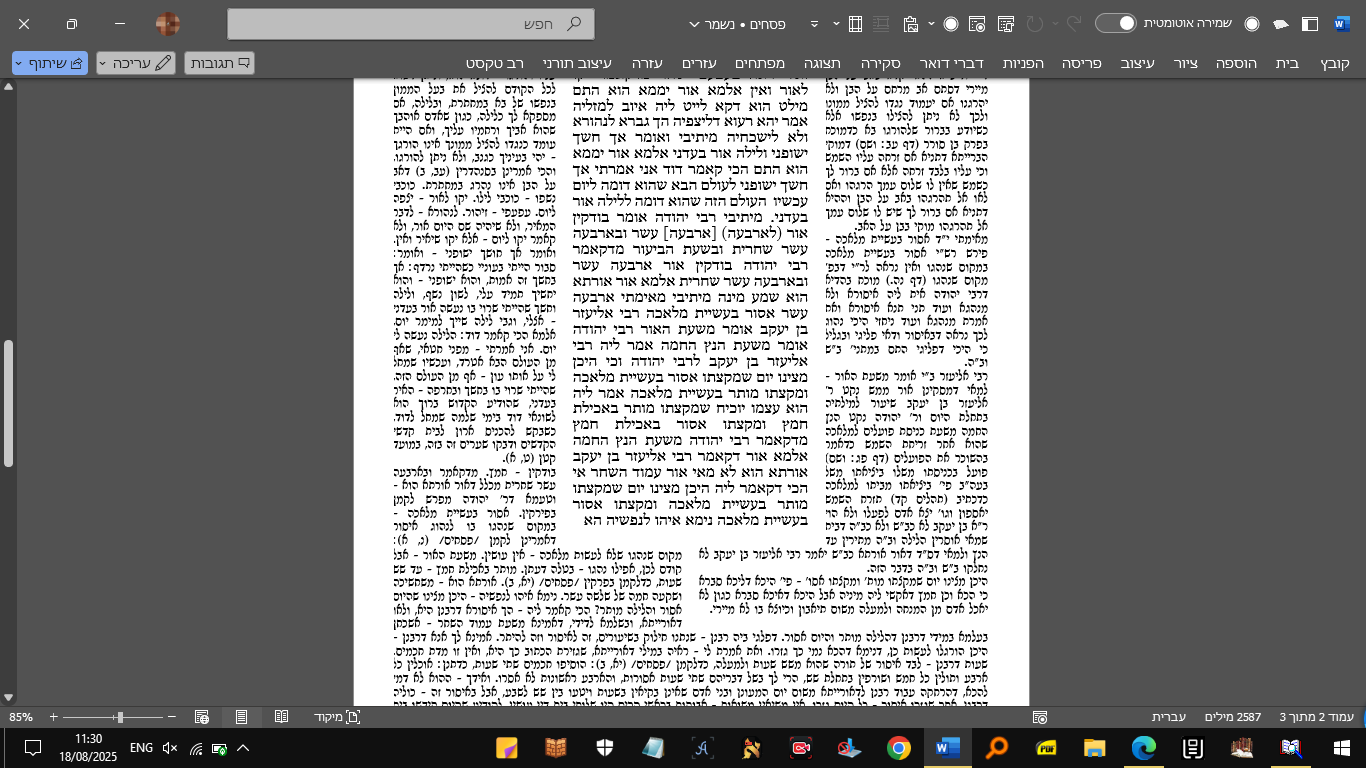The height and width of the screenshot is (768, 1366).
Task: Open Windows Start menu
Action: pyautogui.click(x=1341, y=747)
